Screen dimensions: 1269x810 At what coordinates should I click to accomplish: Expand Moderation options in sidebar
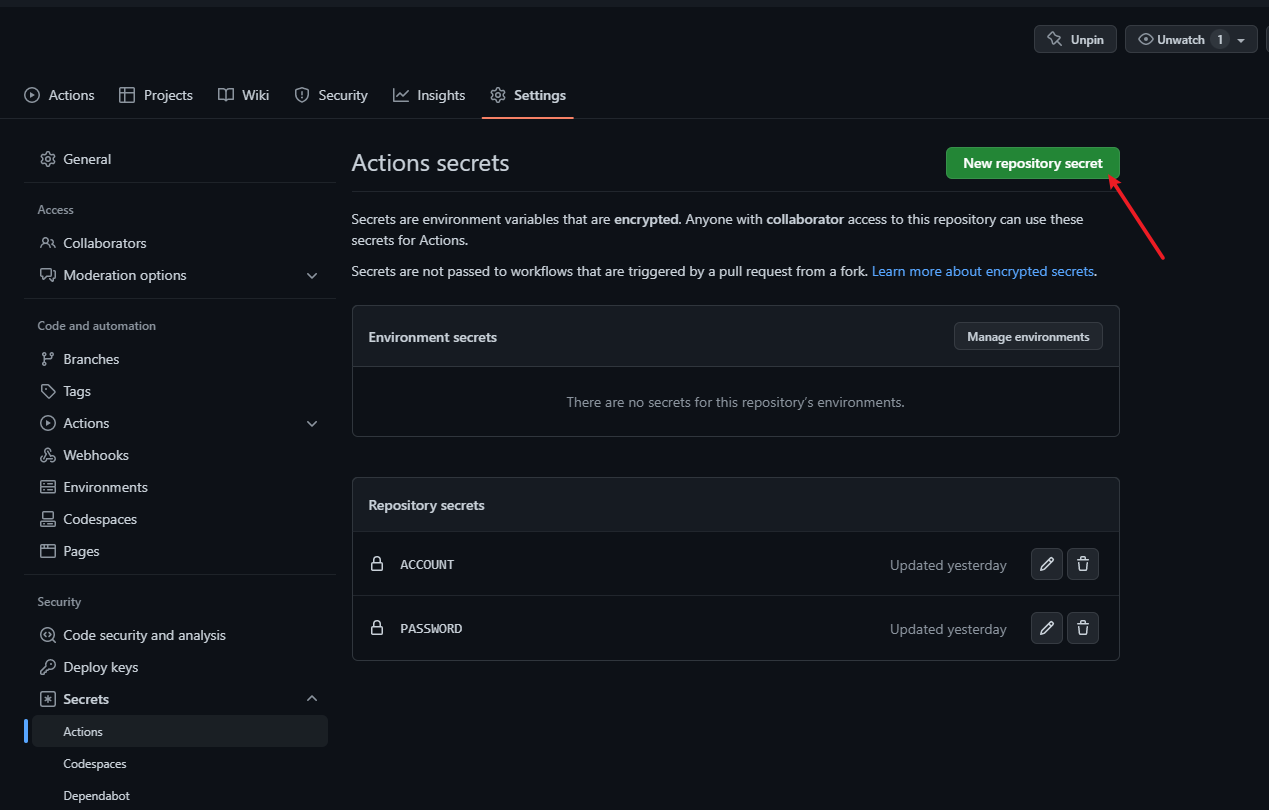coord(311,276)
